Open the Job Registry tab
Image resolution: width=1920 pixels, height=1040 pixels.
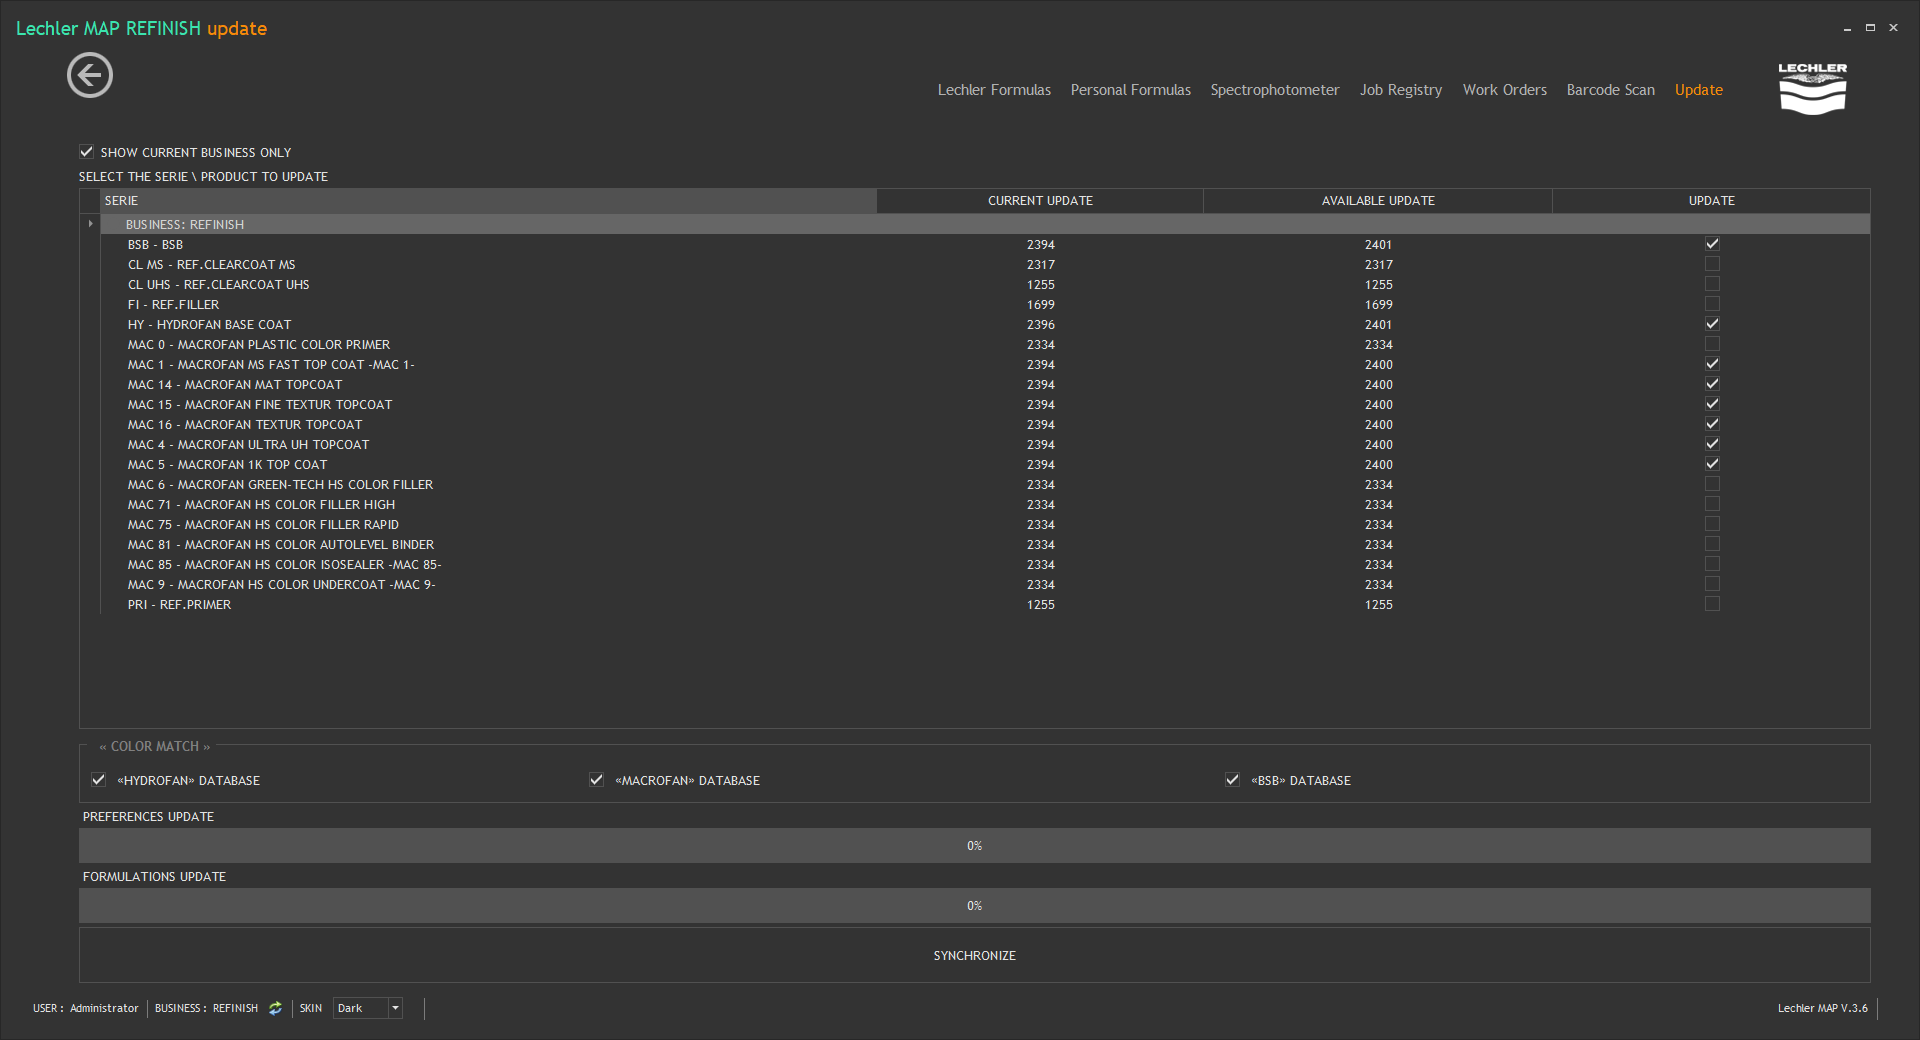pos(1400,90)
